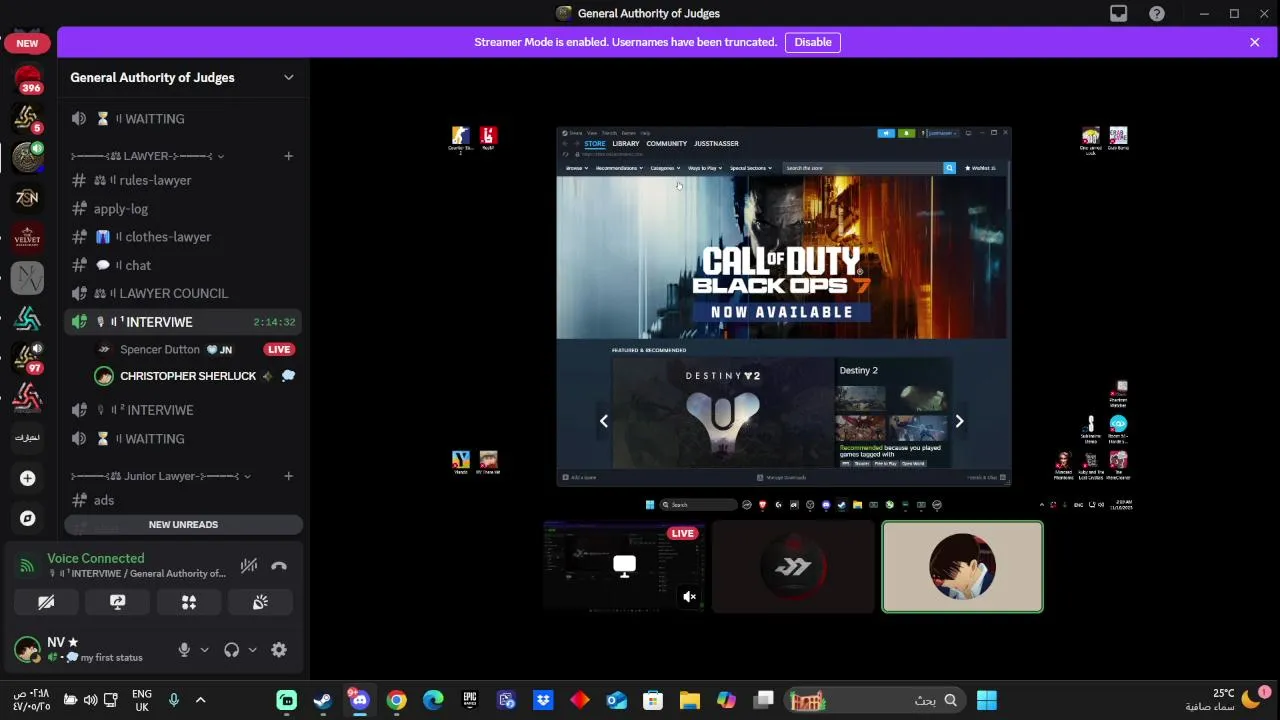
Task: Switch to STORE tab in streamed Steam
Action: [x=595, y=143]
